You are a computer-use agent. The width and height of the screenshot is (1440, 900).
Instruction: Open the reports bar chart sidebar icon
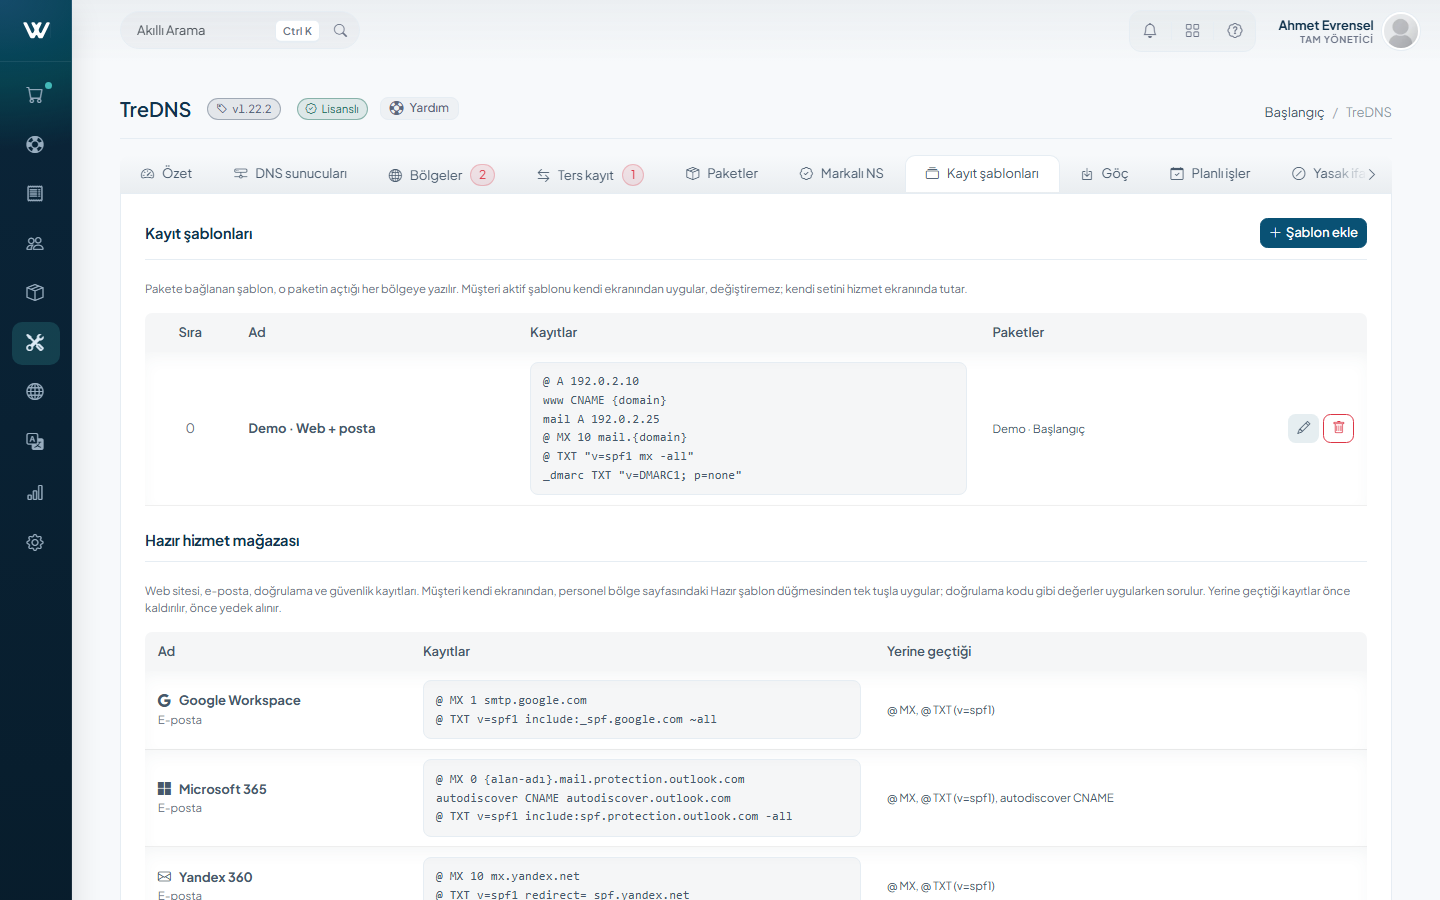(x=35, y=493)
